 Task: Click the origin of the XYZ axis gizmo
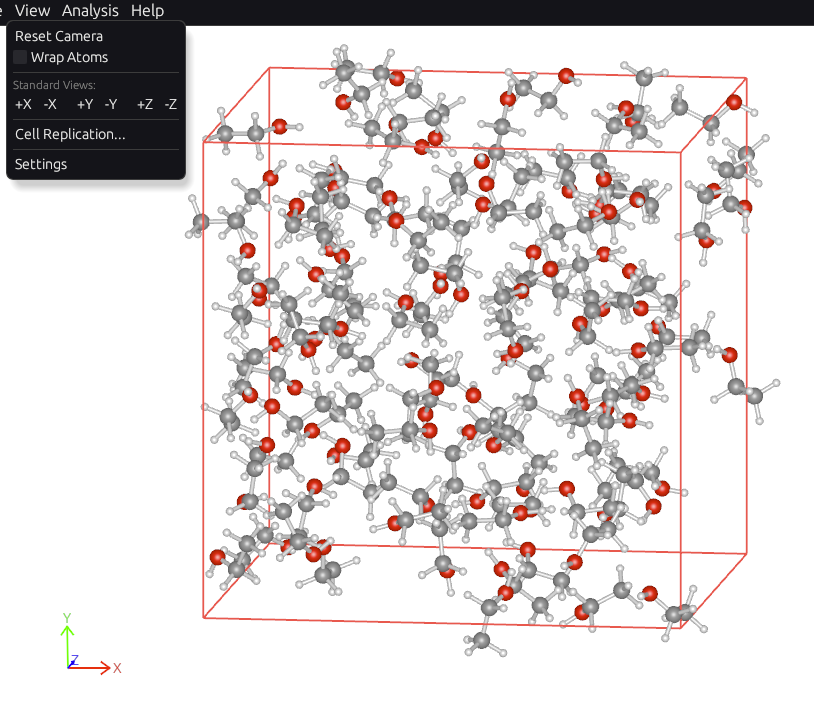(68, 666)
